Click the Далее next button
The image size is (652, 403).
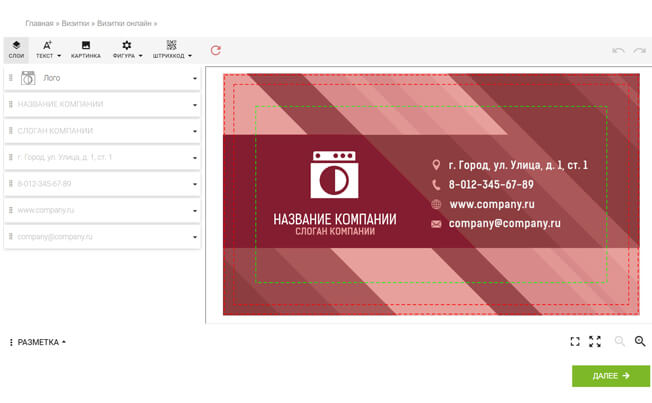pyautogui.click(x=610, y=376)
